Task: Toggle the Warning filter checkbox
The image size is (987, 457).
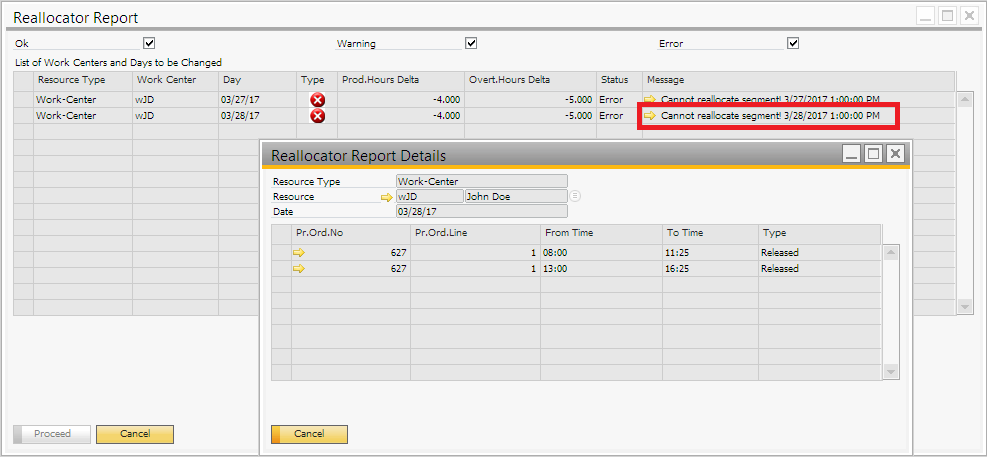Action: (x=471, y=43)
